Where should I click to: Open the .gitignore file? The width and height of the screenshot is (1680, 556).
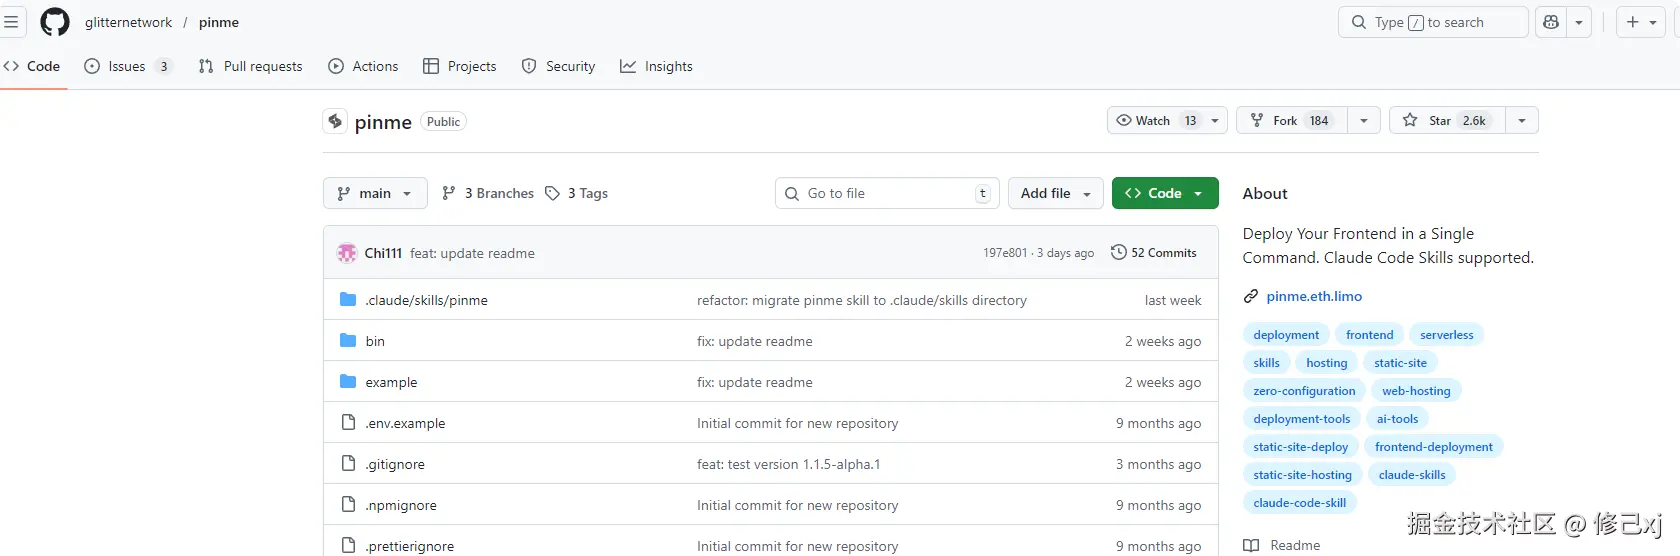(x=395, y=464)
